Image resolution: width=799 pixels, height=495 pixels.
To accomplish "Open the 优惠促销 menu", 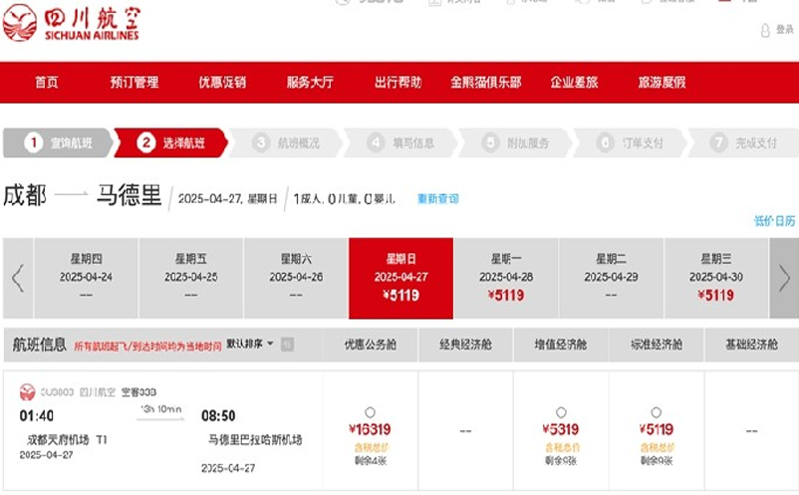I will coord(222,82).
